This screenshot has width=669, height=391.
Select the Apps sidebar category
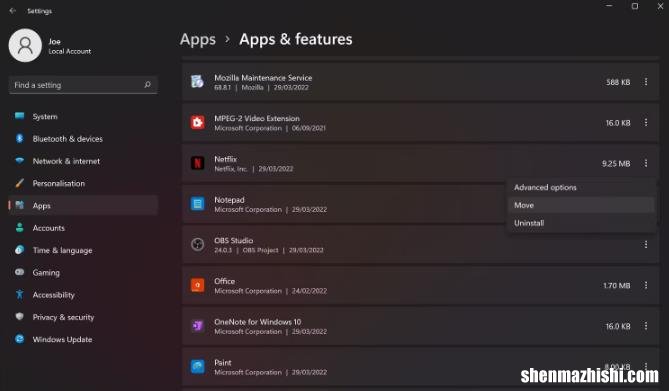click(83, 205)
